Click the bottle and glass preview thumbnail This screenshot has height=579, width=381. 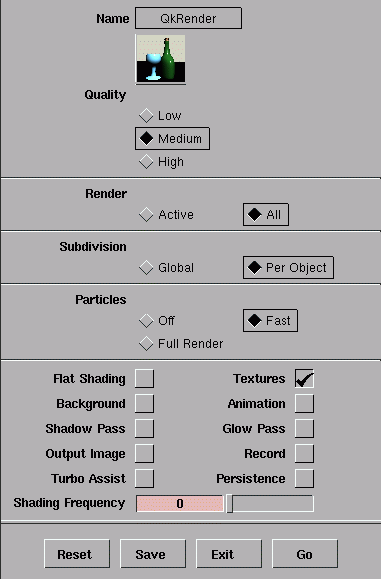tap(161, 59)
